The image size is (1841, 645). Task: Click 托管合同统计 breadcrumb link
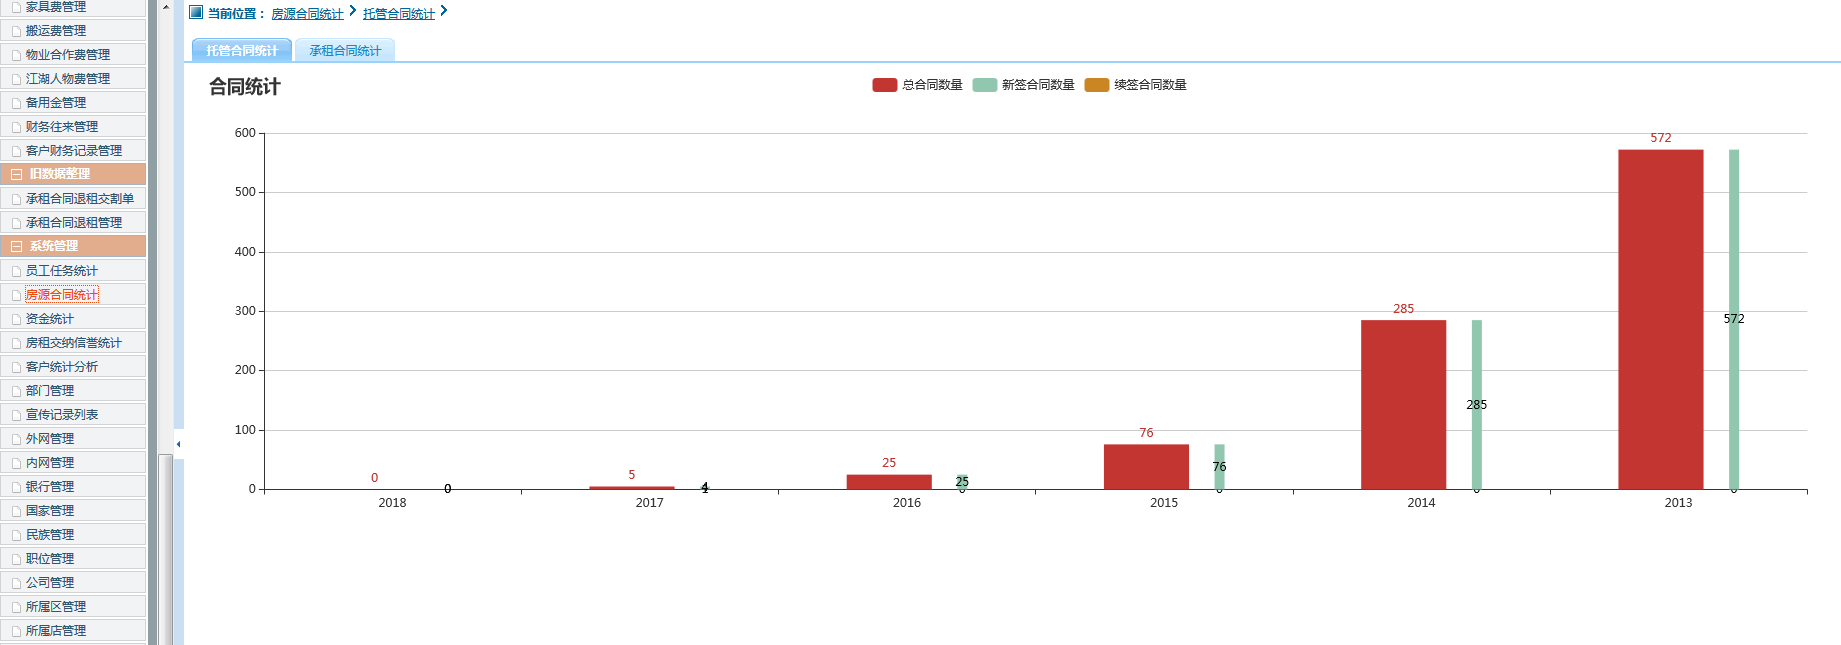(x=399, y=14)
